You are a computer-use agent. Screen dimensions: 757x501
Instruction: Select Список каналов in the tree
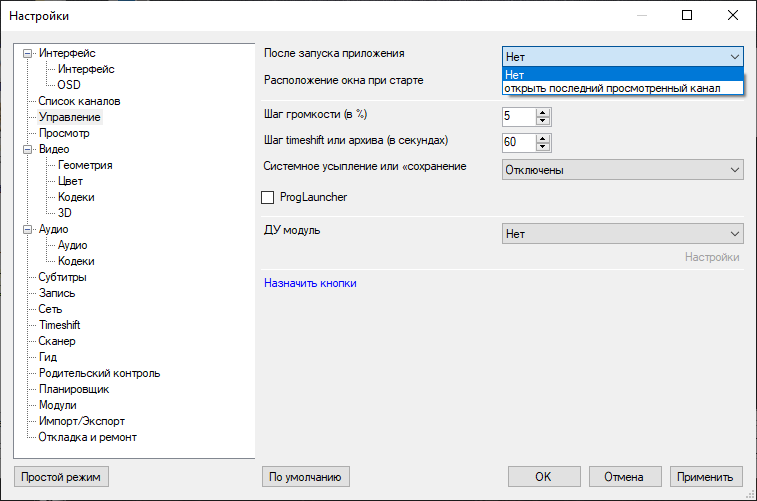(79, 101)
